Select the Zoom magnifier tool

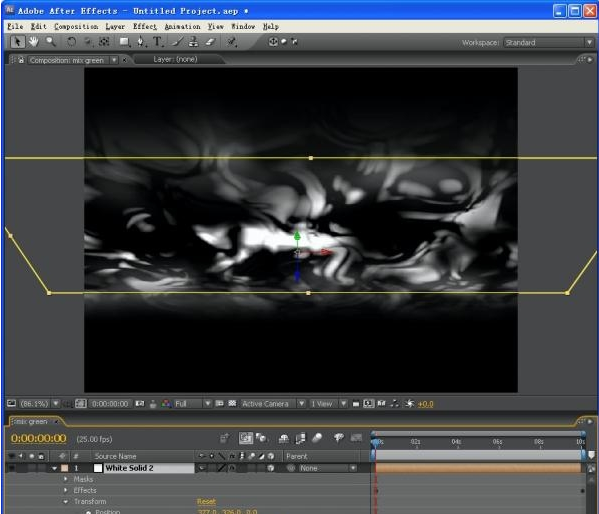click(50, 42)
